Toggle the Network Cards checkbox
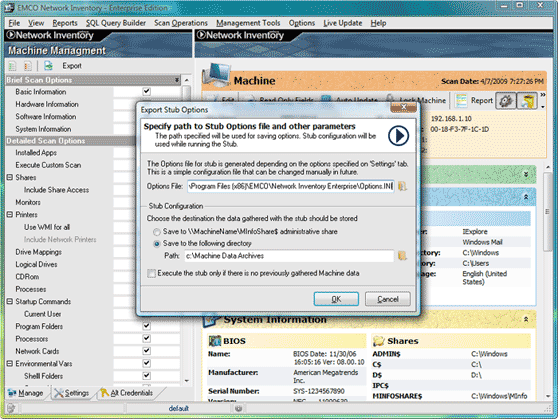The width and height of the screenshot is (558, 419). (146, 351)
